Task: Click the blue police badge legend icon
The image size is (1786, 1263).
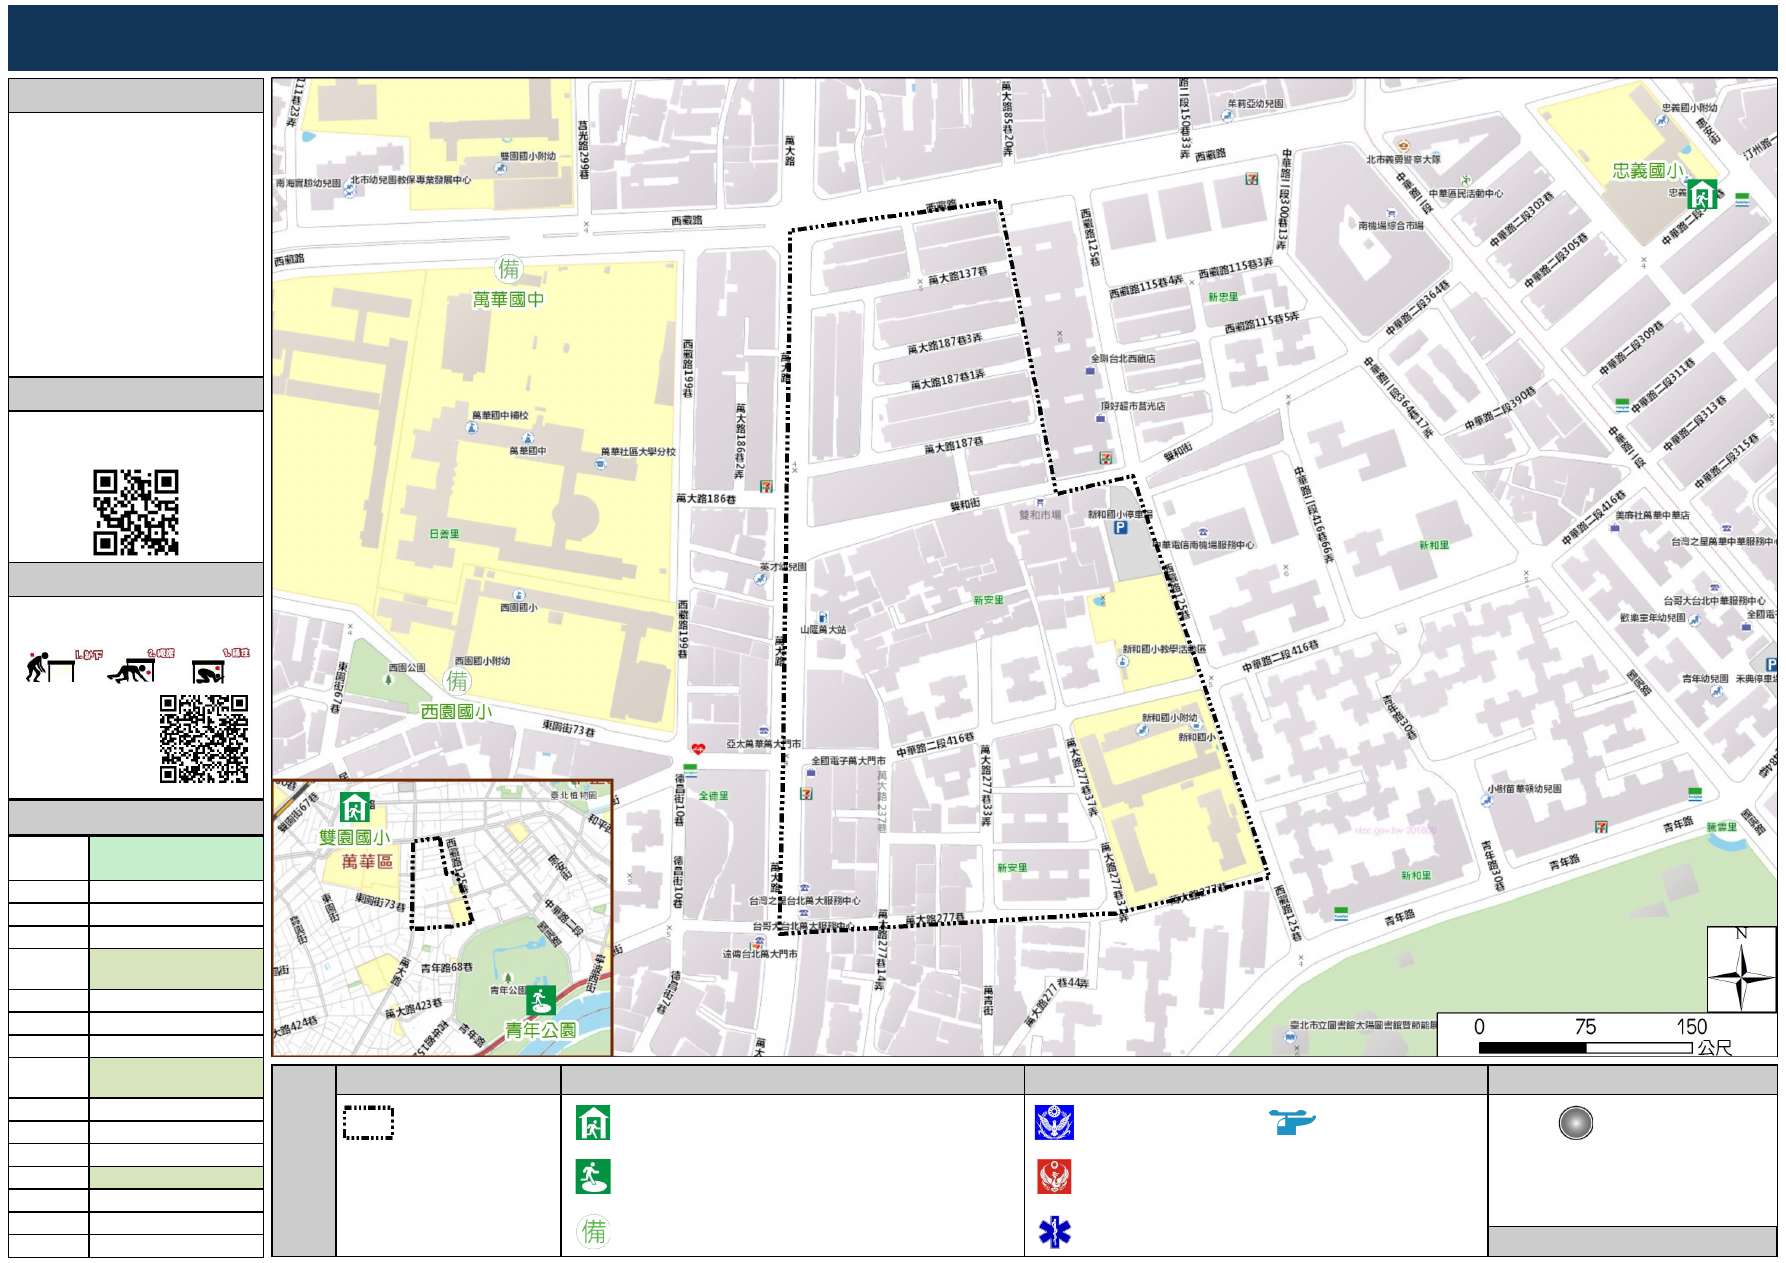Action: point(1054,1123)
